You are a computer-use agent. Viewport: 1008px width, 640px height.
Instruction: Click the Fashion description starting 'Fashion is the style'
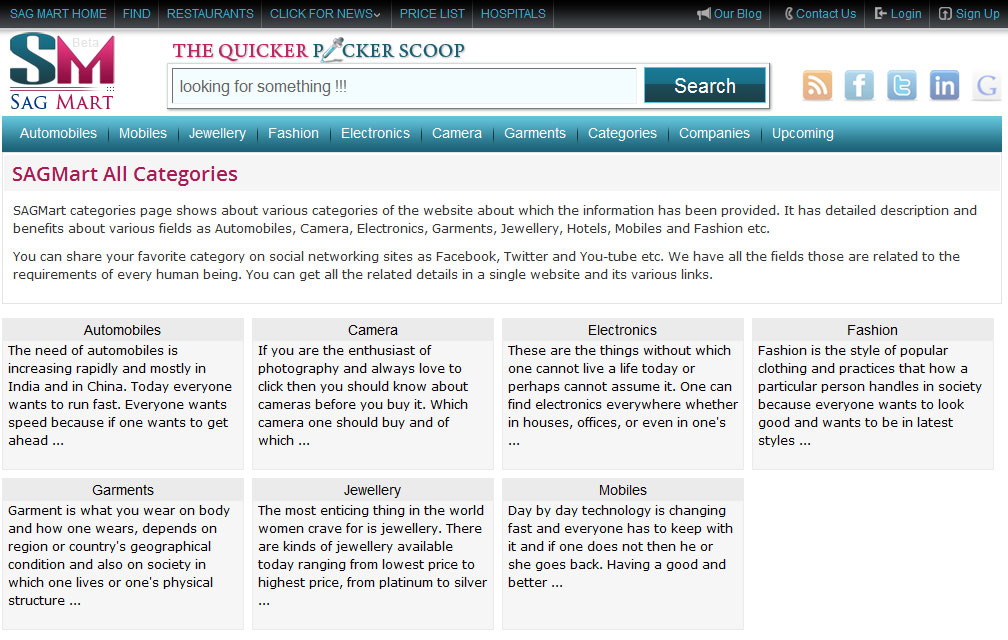click(x=870, y=395)
